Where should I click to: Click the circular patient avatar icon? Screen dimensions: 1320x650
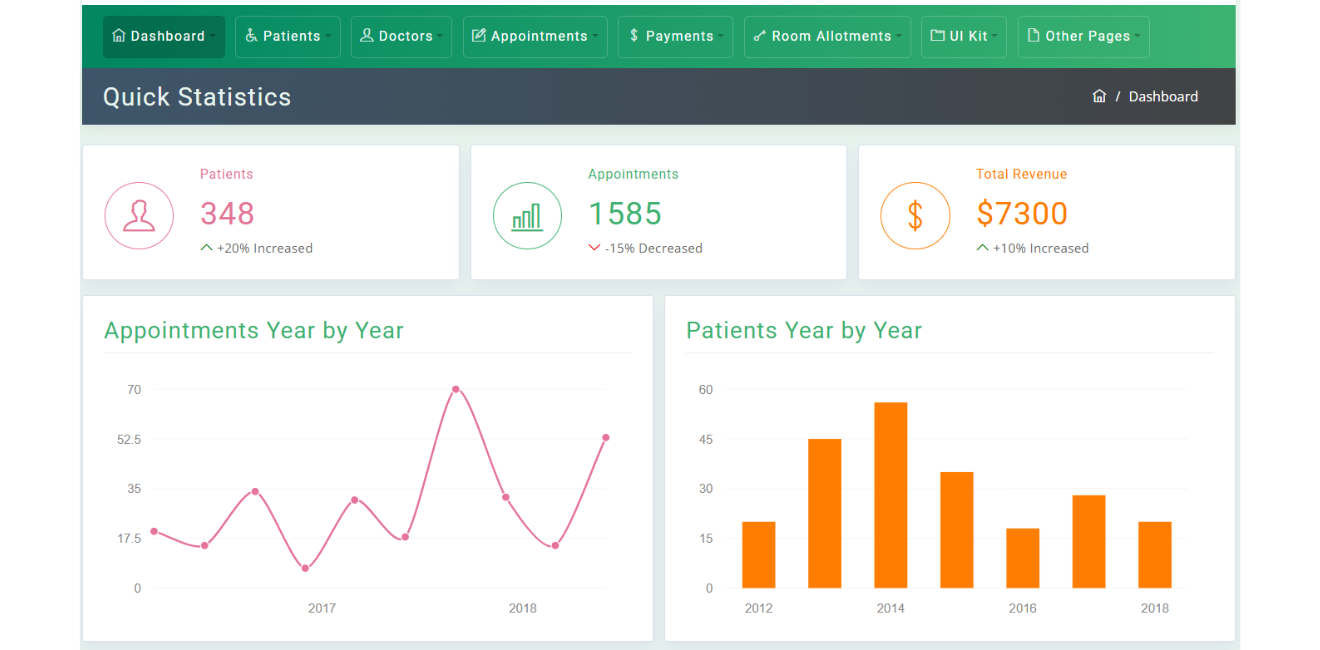click(139, 215)
